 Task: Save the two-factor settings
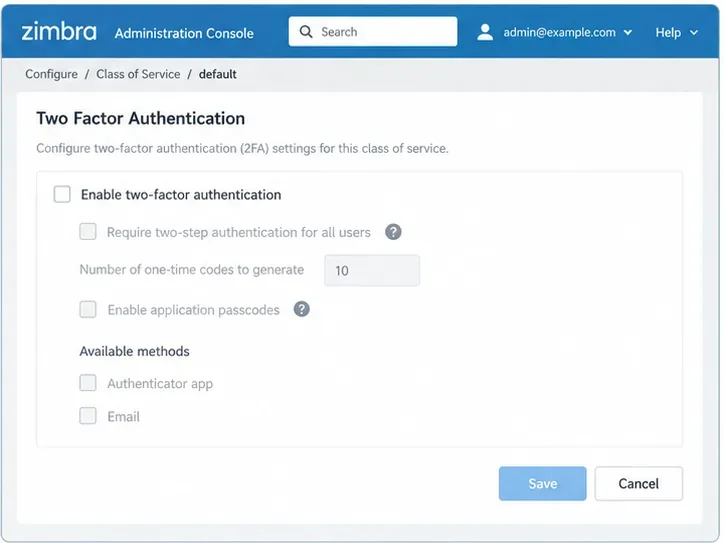(543, 483)
